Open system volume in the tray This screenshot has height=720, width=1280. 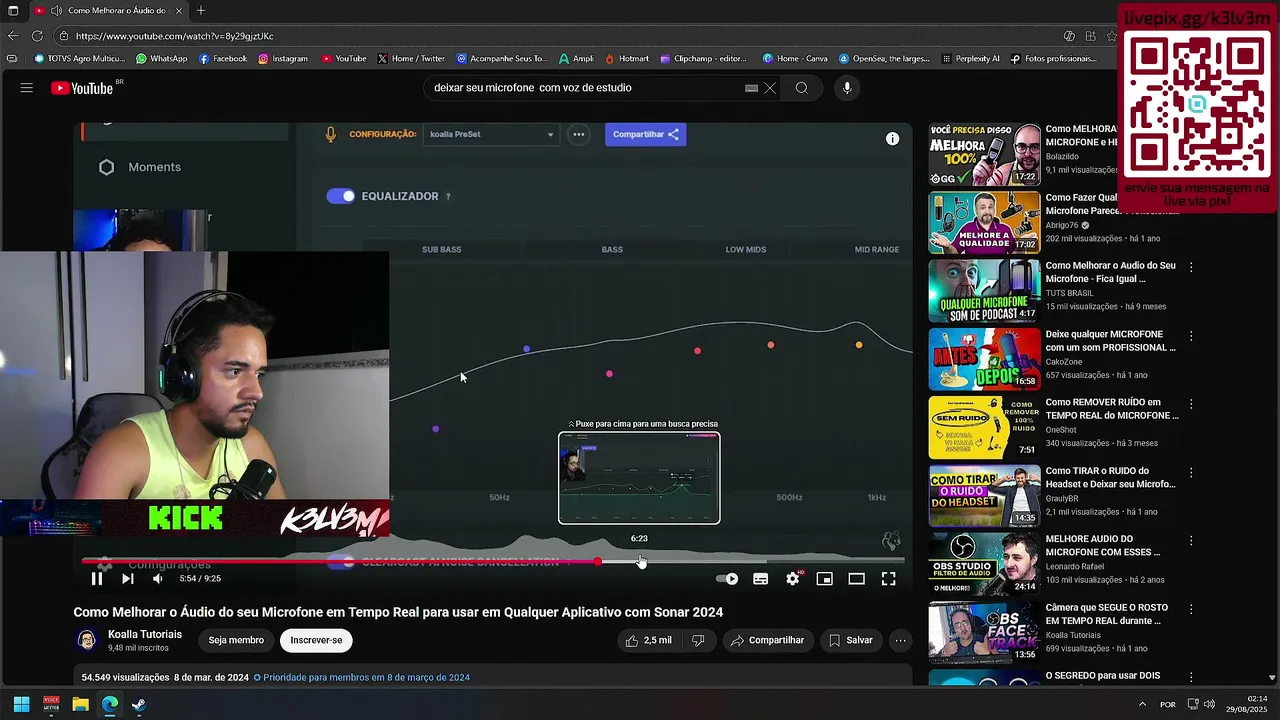tap(1211, 704)
